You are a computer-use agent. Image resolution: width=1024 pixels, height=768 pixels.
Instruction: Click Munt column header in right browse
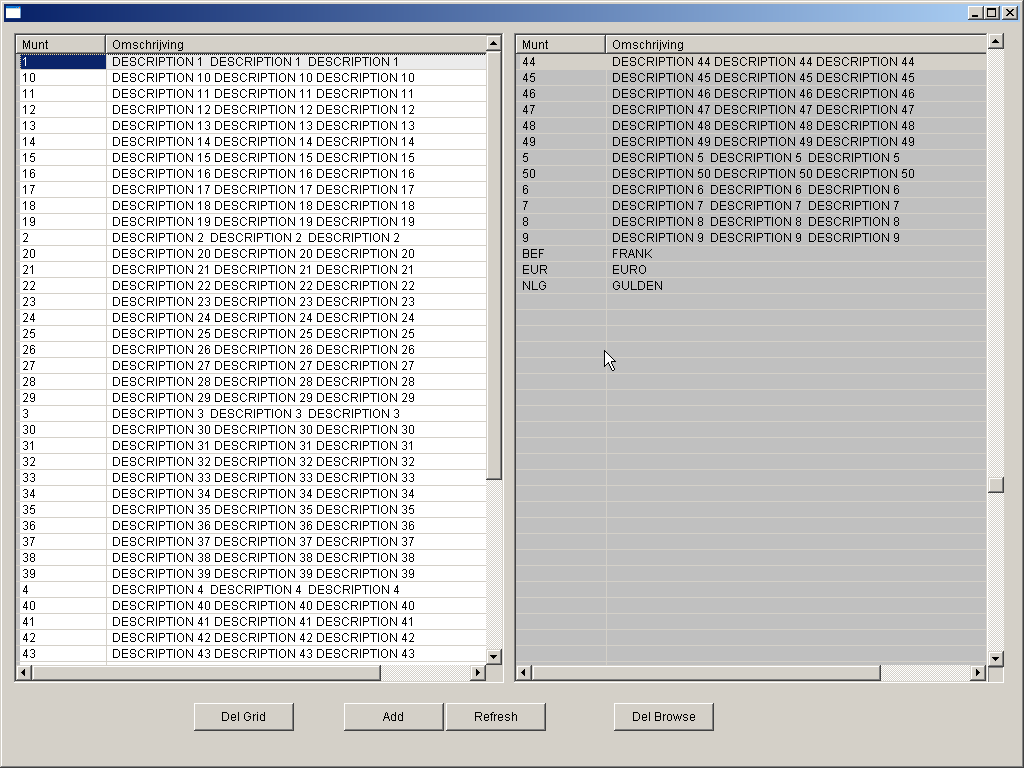[x=561, y=44]
